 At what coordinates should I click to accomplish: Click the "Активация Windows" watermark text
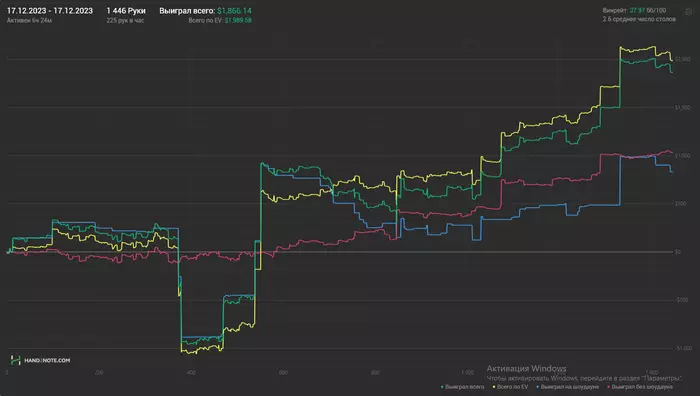[526, 369]
